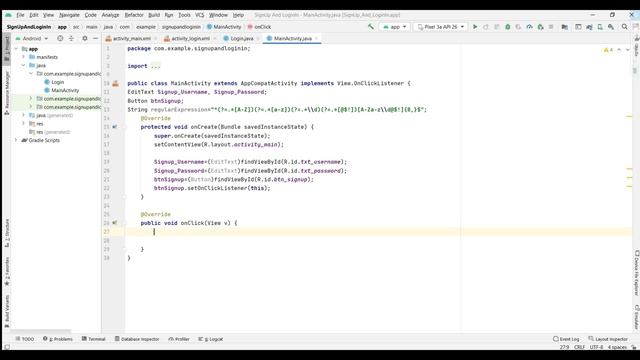Collapse the app module tree node
640x360 pixels.
click(16, 49)
